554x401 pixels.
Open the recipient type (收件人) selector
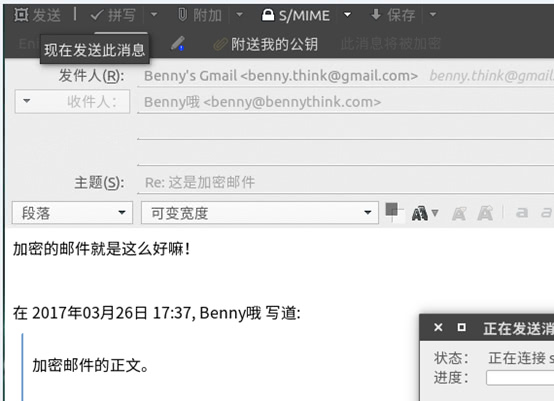pos(72,102)
